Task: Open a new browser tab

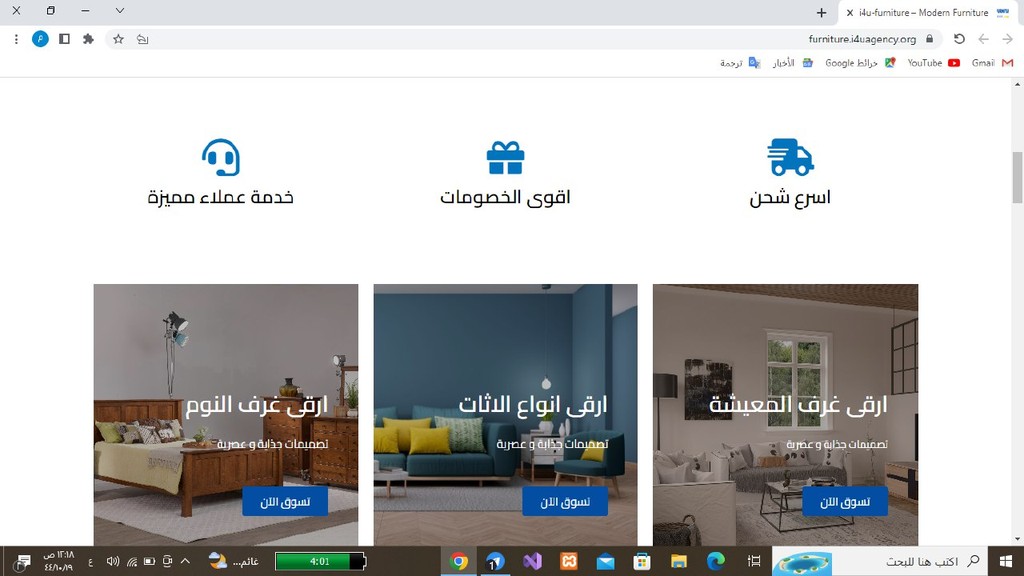Action: [821, 12]
